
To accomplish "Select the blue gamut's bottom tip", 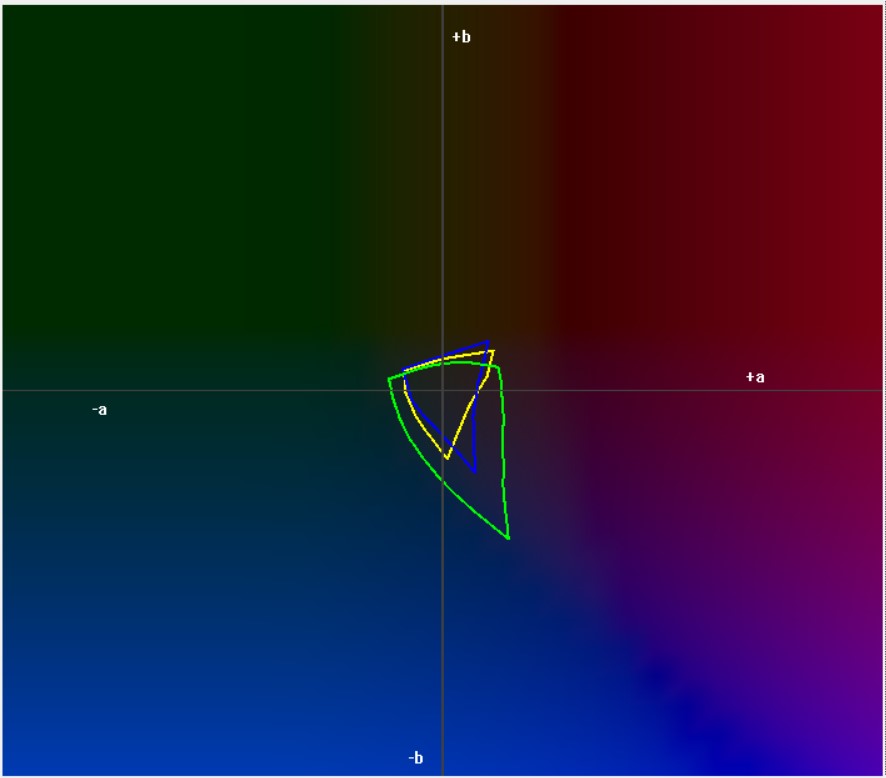I will click(475, 470).
